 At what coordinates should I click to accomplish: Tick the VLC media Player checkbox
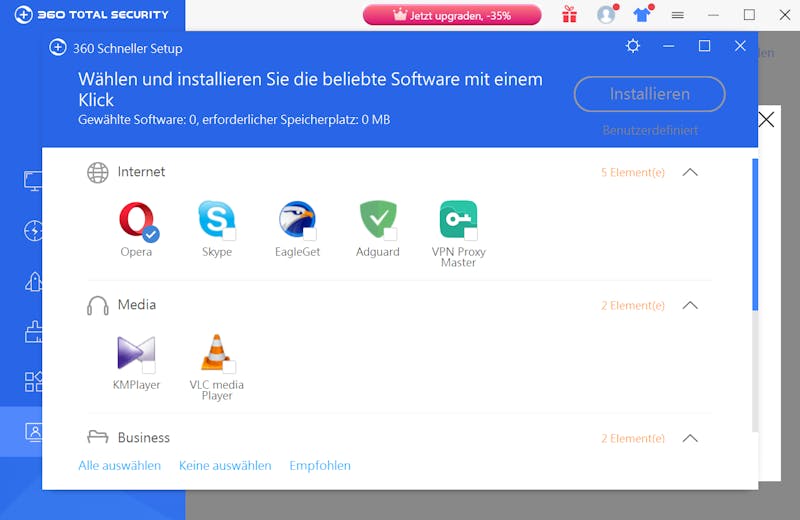(230, 367)
